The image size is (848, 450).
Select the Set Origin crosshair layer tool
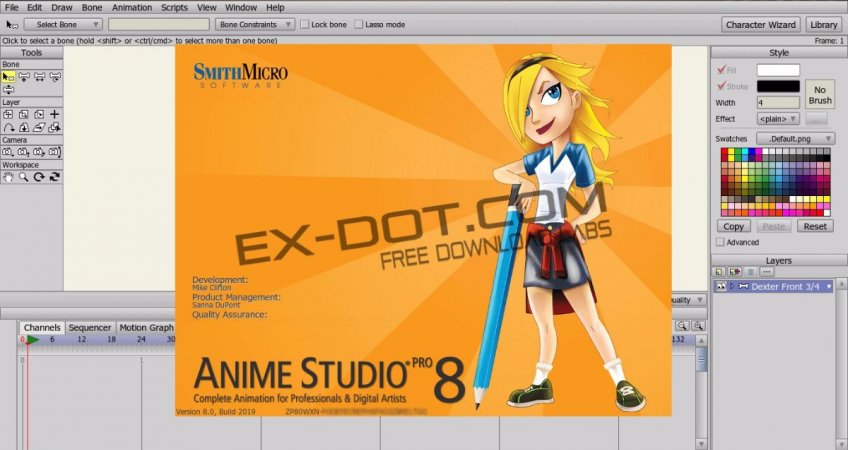[x=55, y=115]
